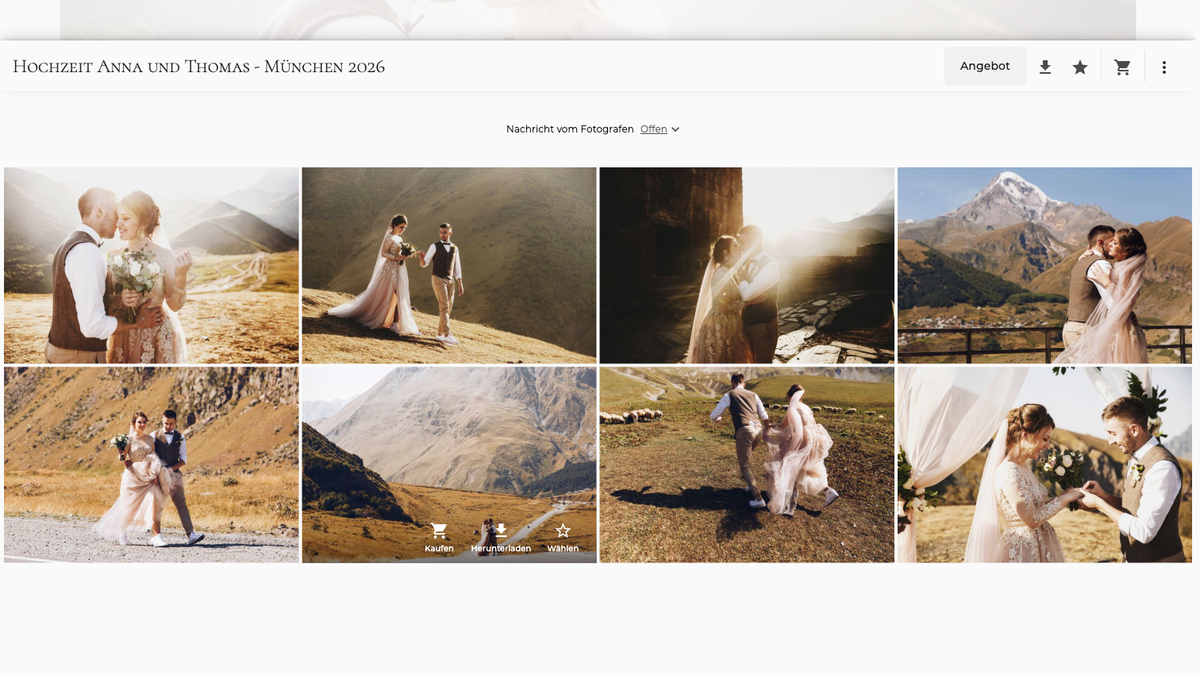The width and height of the screenshot is (1200, 675).
Task: Open the ring exchange ceremony photo
Action: [x=1044, y=464]
